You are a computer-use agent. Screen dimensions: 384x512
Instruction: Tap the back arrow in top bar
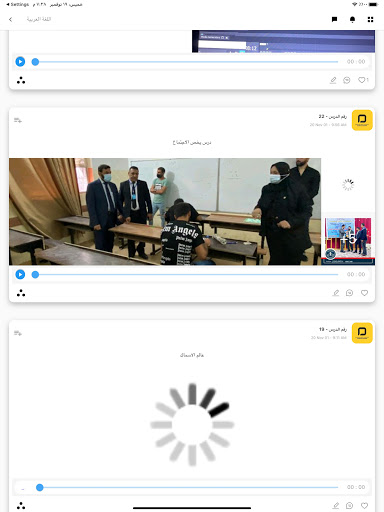[11, 19]
